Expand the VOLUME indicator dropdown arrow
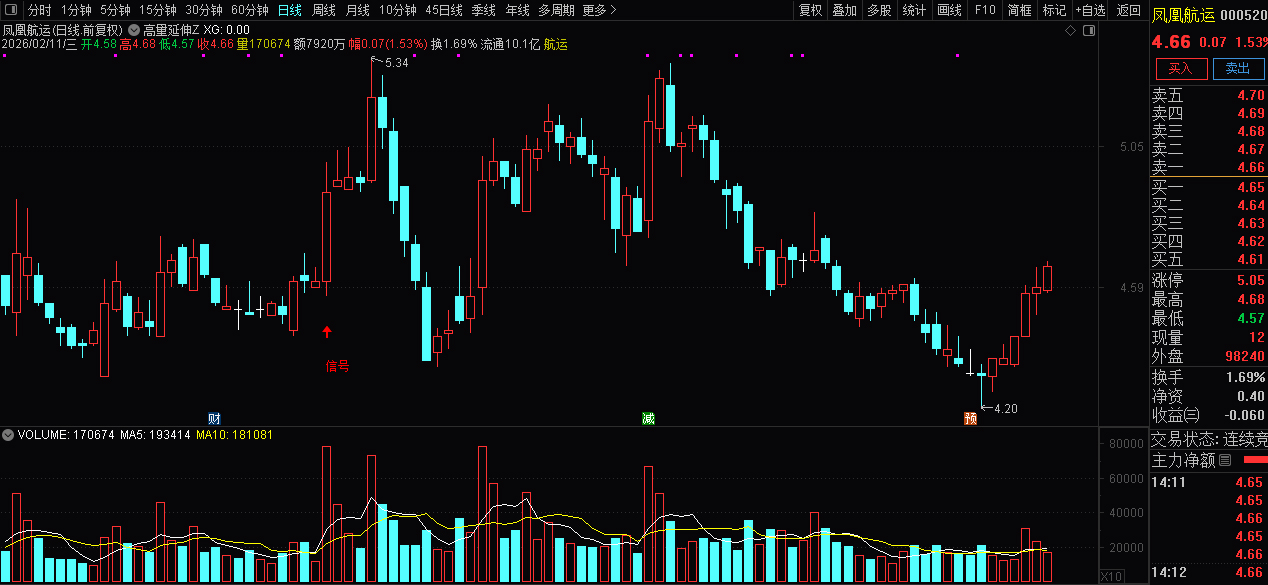 pos(8,435)
